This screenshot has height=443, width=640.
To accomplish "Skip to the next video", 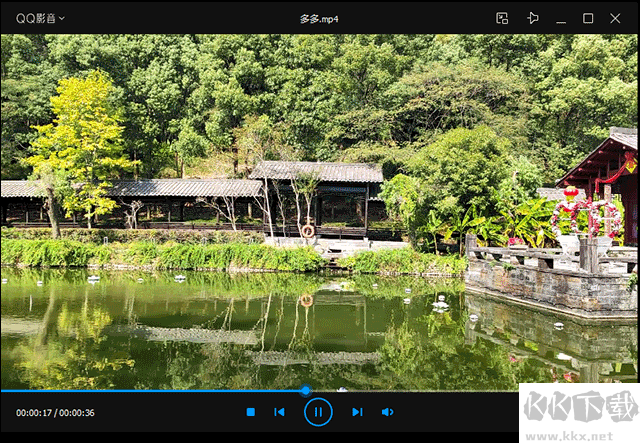I will coord(356,412).
